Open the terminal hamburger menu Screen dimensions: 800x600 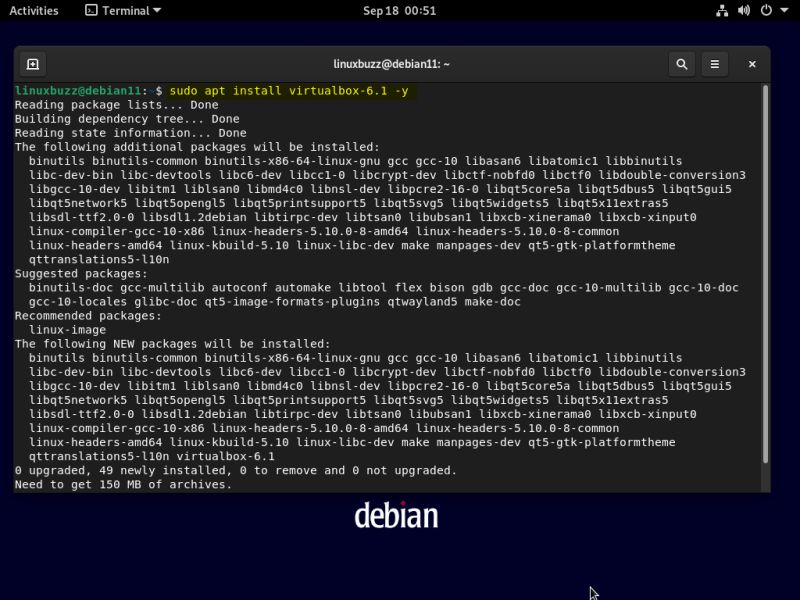coord(714,63)
